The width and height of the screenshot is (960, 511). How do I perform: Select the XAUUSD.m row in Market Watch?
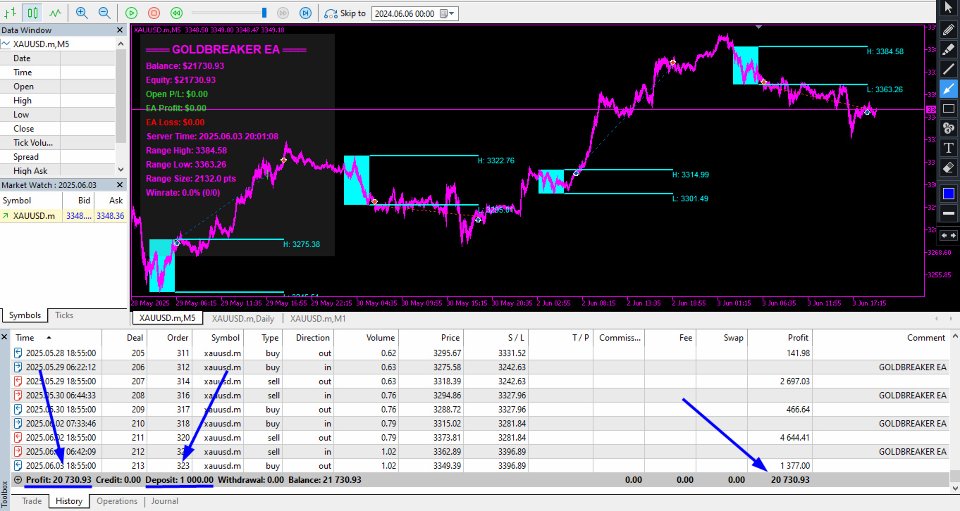pyautogui.click(x=63, y=215)
